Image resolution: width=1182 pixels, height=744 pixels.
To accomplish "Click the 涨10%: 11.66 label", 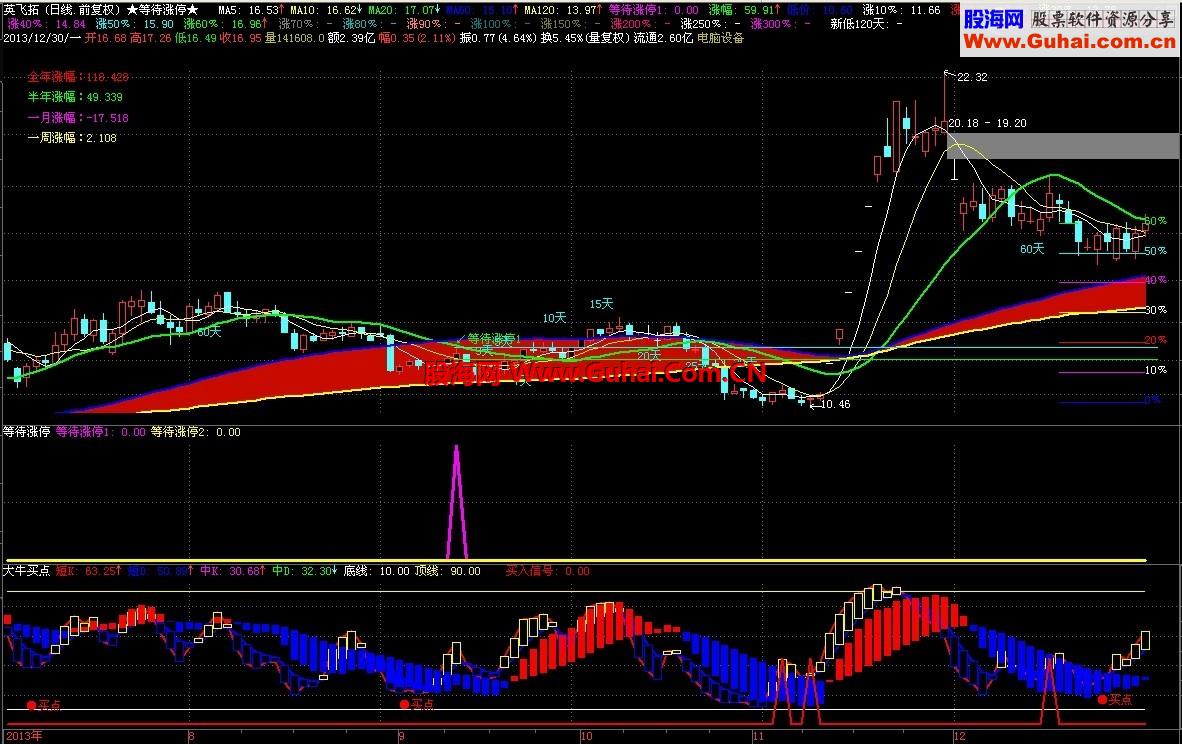I will (x=901, y=10).
